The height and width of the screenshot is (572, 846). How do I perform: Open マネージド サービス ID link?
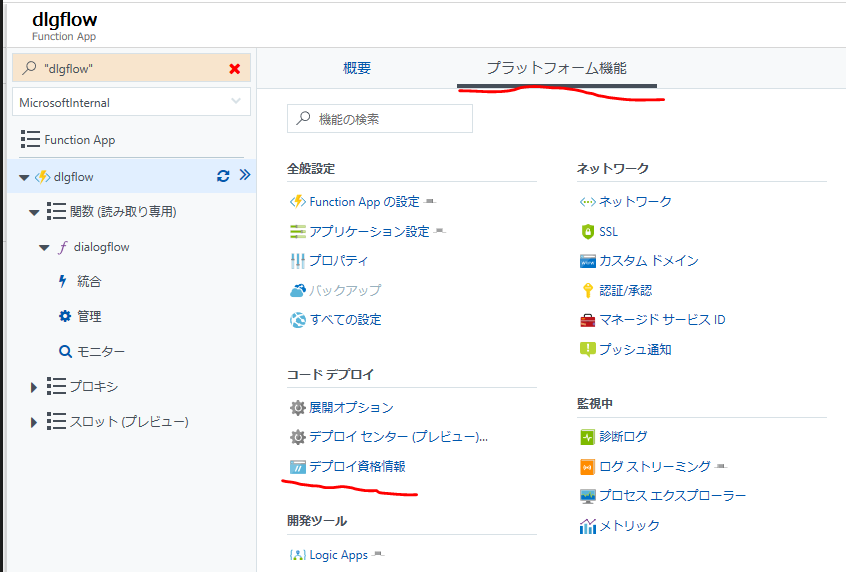662,320
